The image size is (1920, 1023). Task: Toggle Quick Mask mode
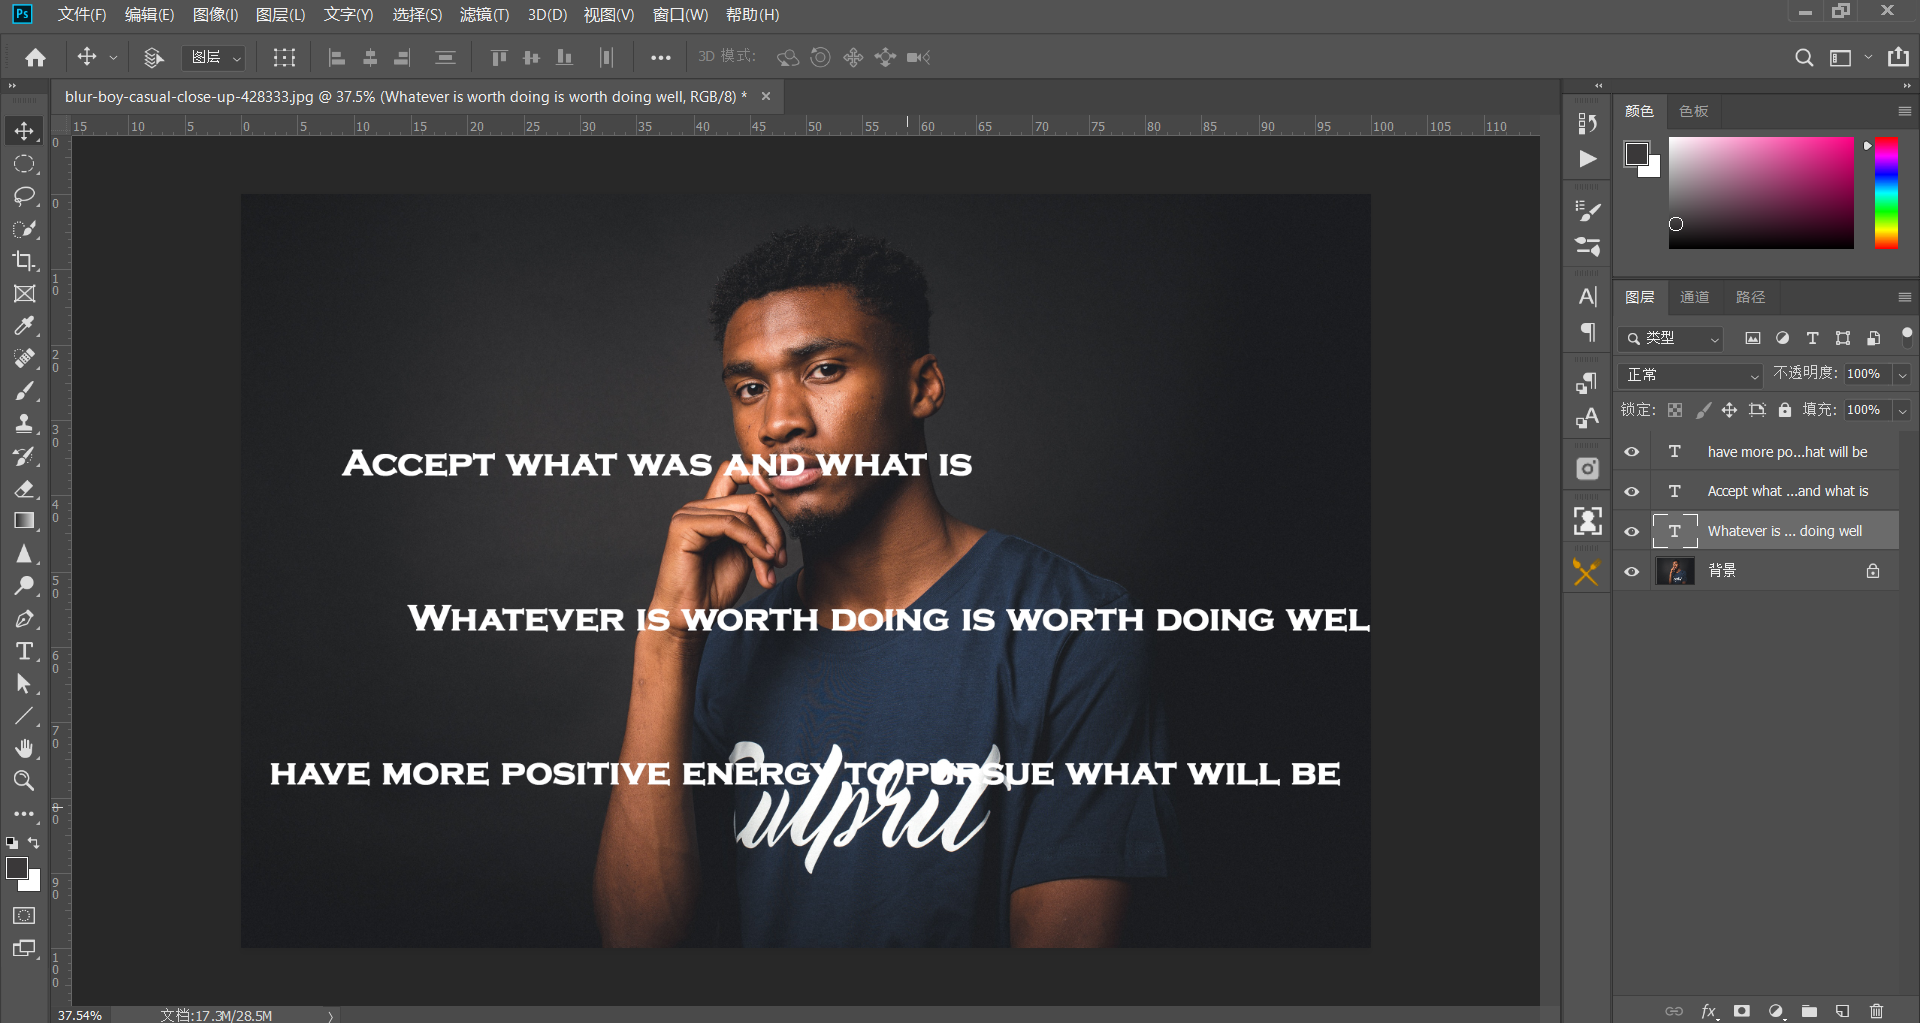(x=24, y=916)
